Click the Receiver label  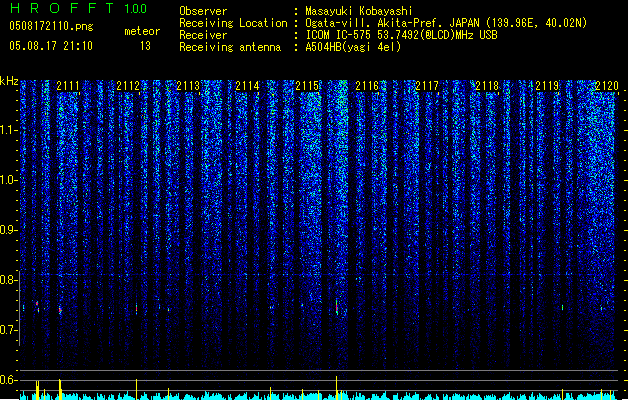point(203,35)
